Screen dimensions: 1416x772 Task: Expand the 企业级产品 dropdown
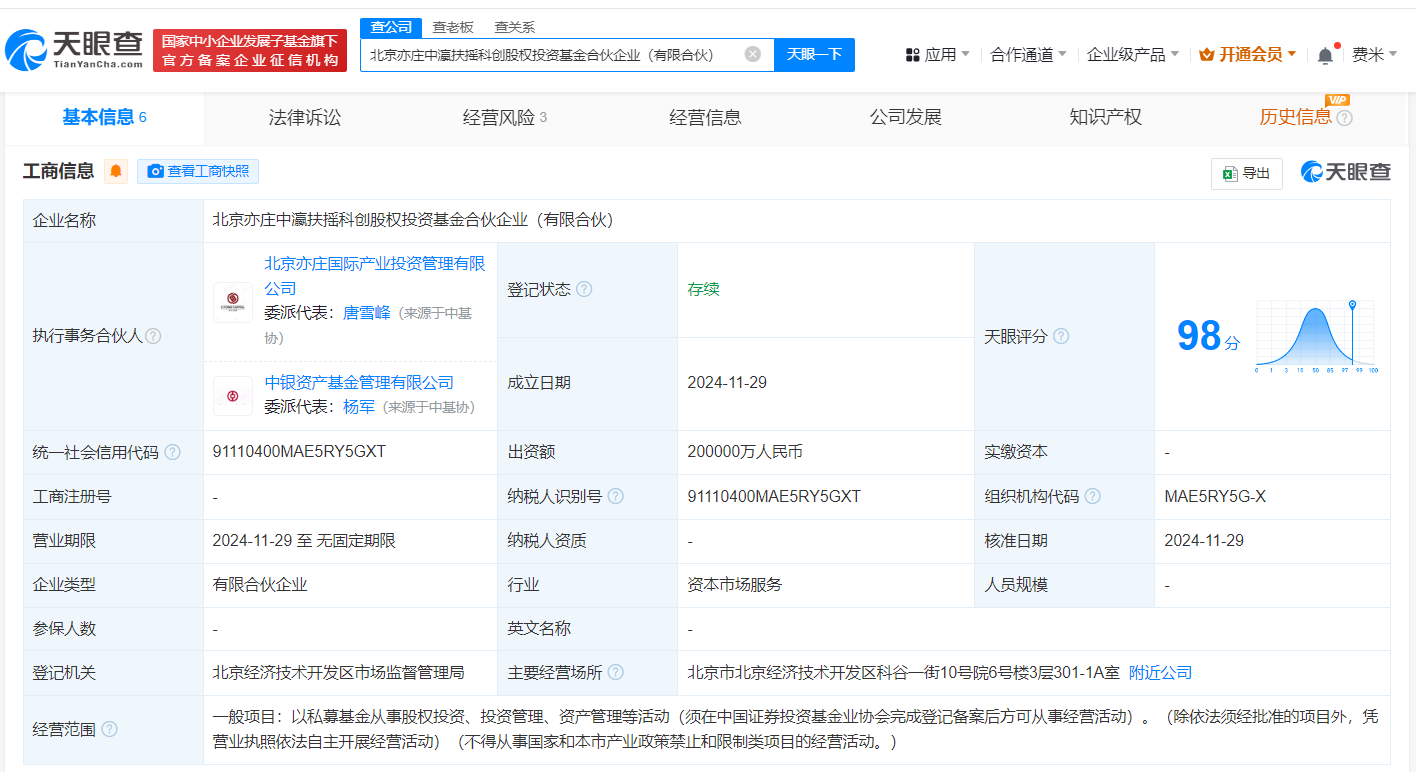click(x=1132, y=55)
